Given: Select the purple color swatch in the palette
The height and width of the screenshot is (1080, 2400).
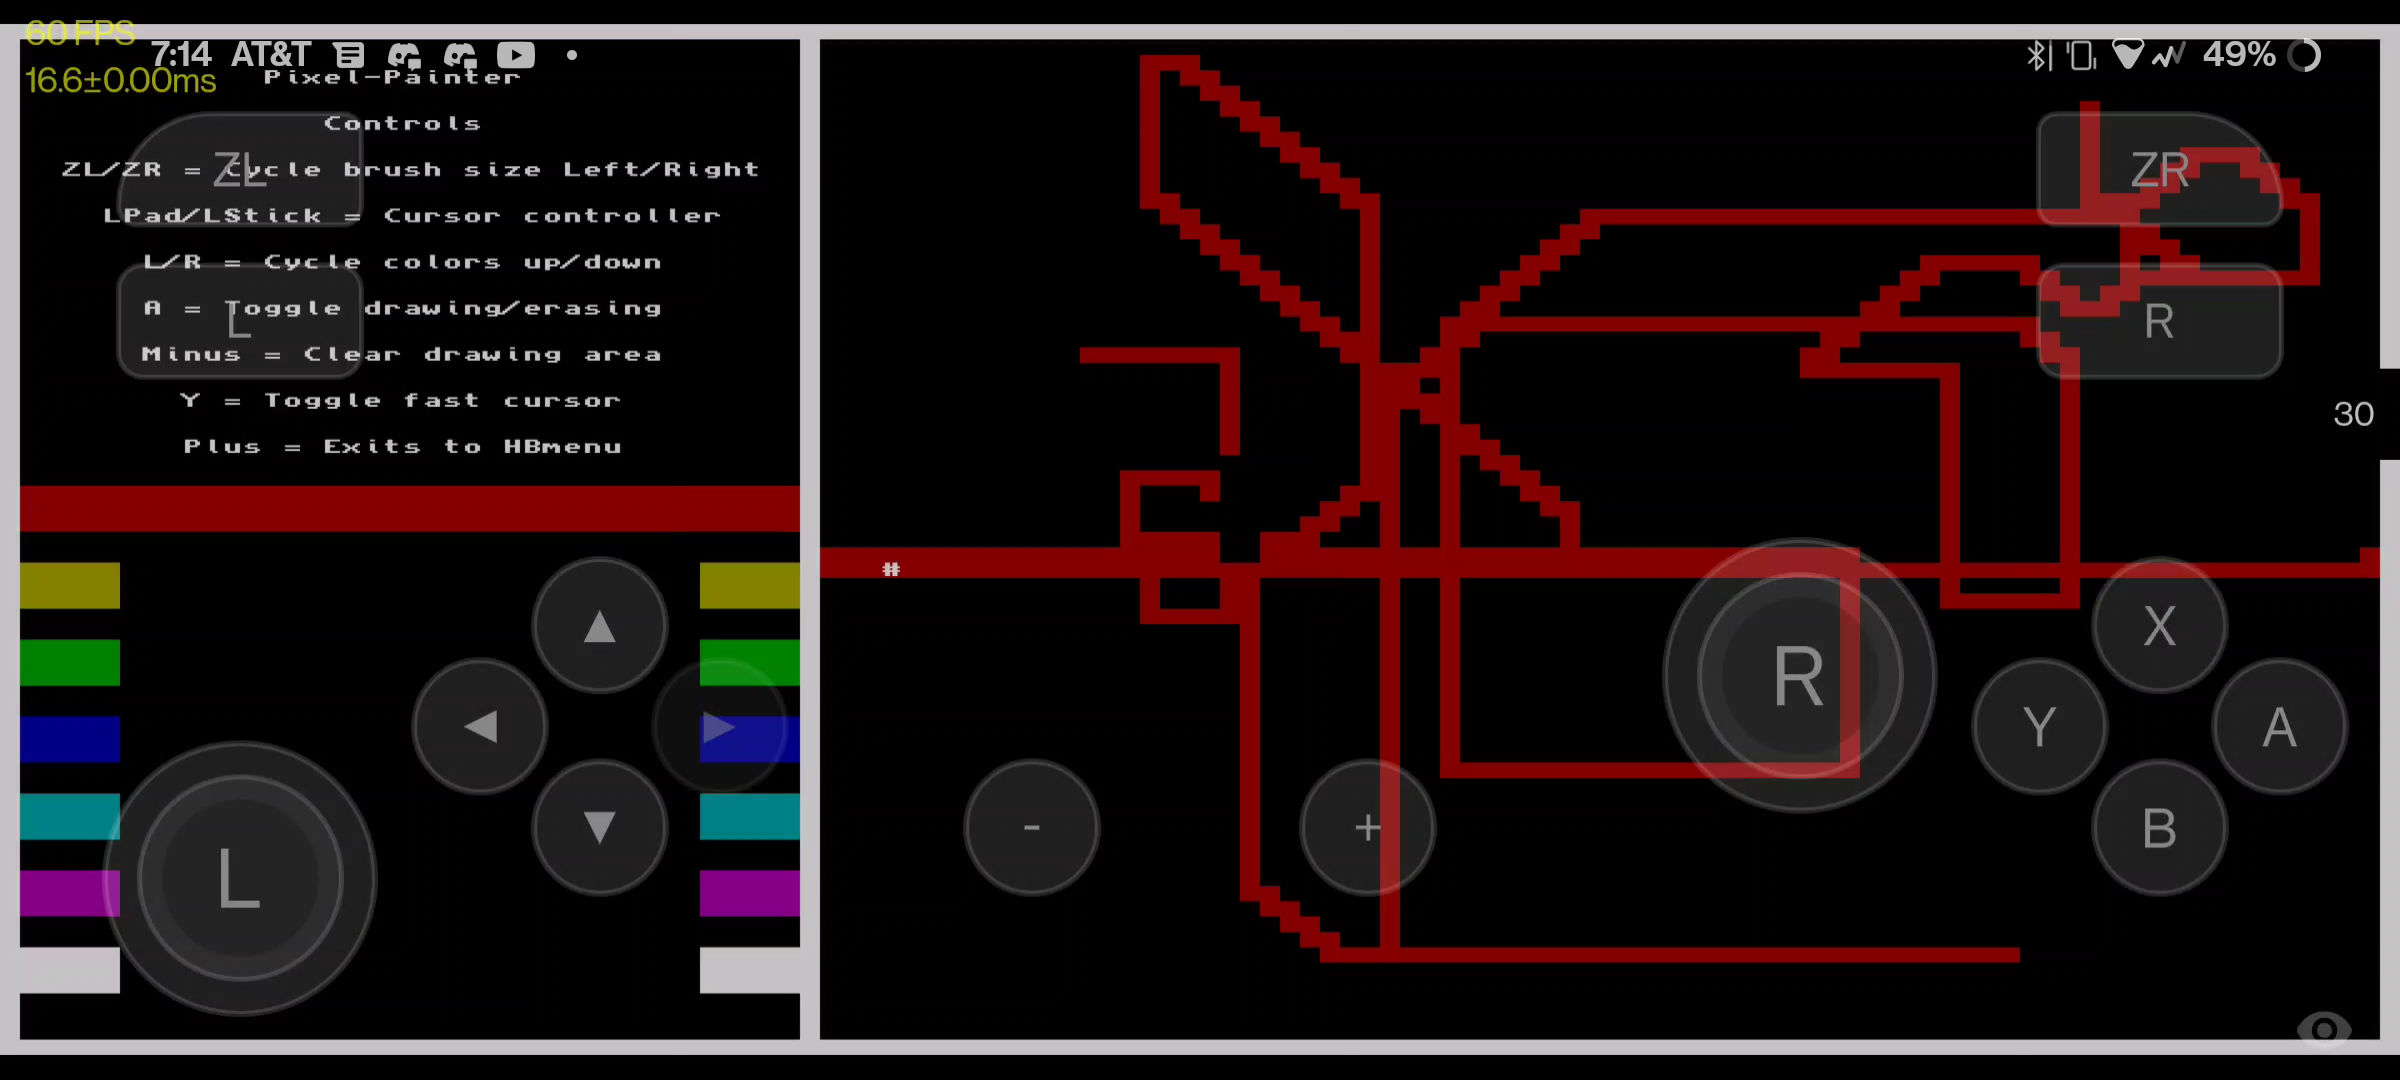Looking at the screenshot, I should click(x=69, y=893).
